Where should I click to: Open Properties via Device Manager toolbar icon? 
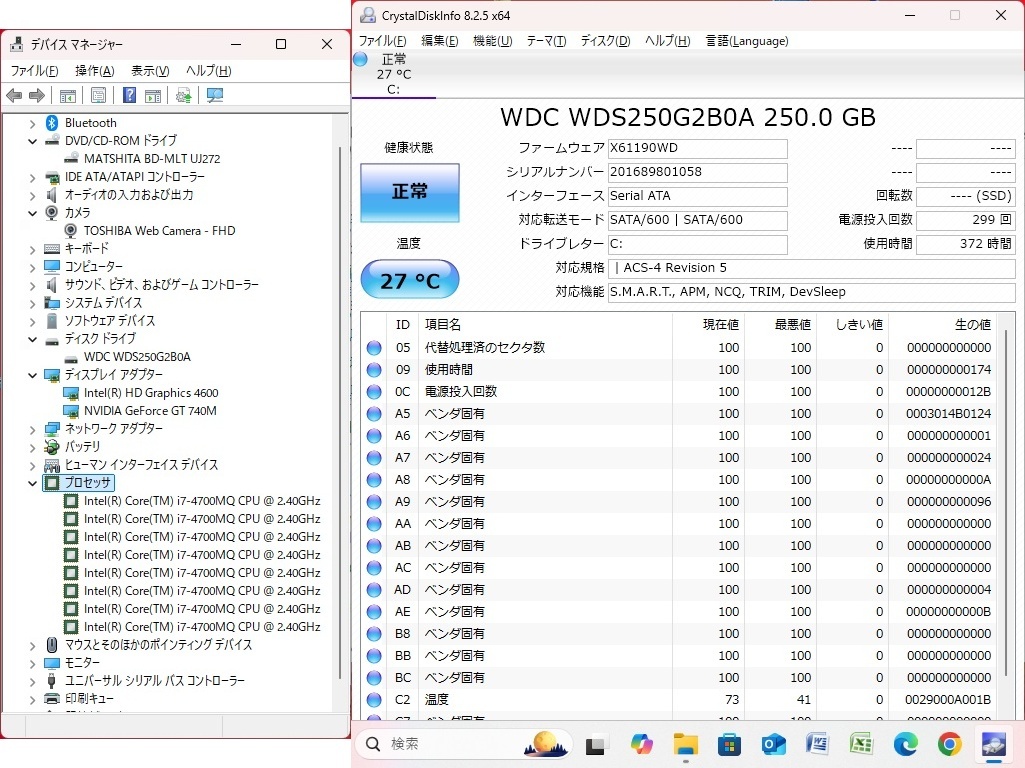[x=98, y=96]
